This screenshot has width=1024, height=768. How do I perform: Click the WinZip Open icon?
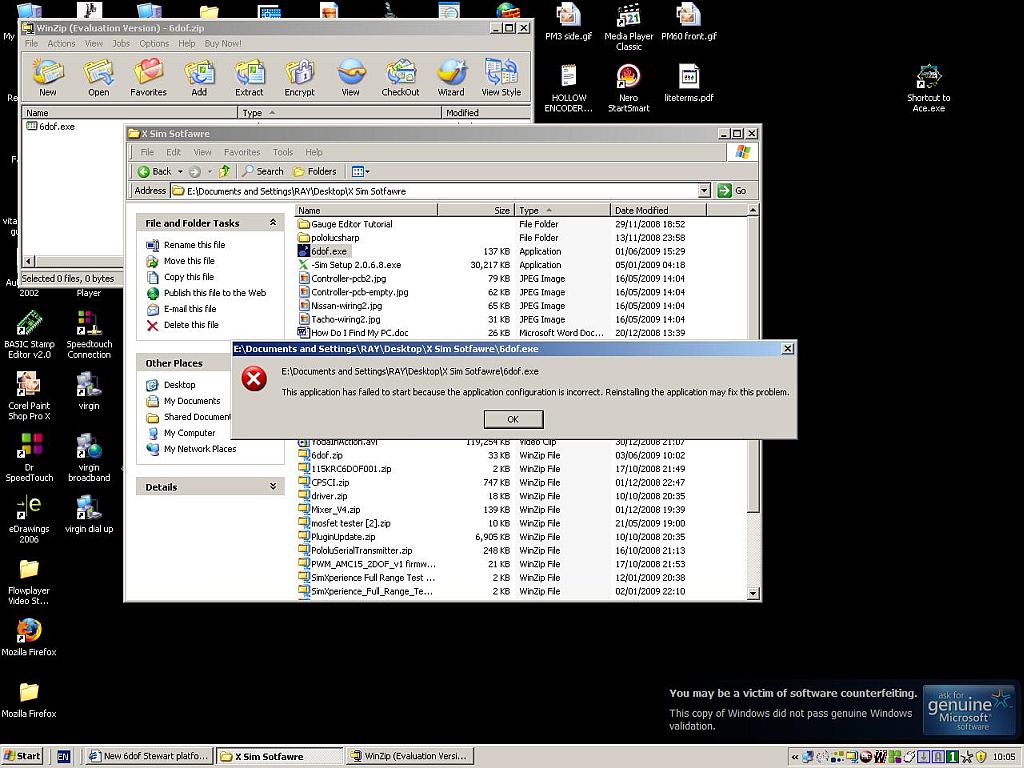99,77
